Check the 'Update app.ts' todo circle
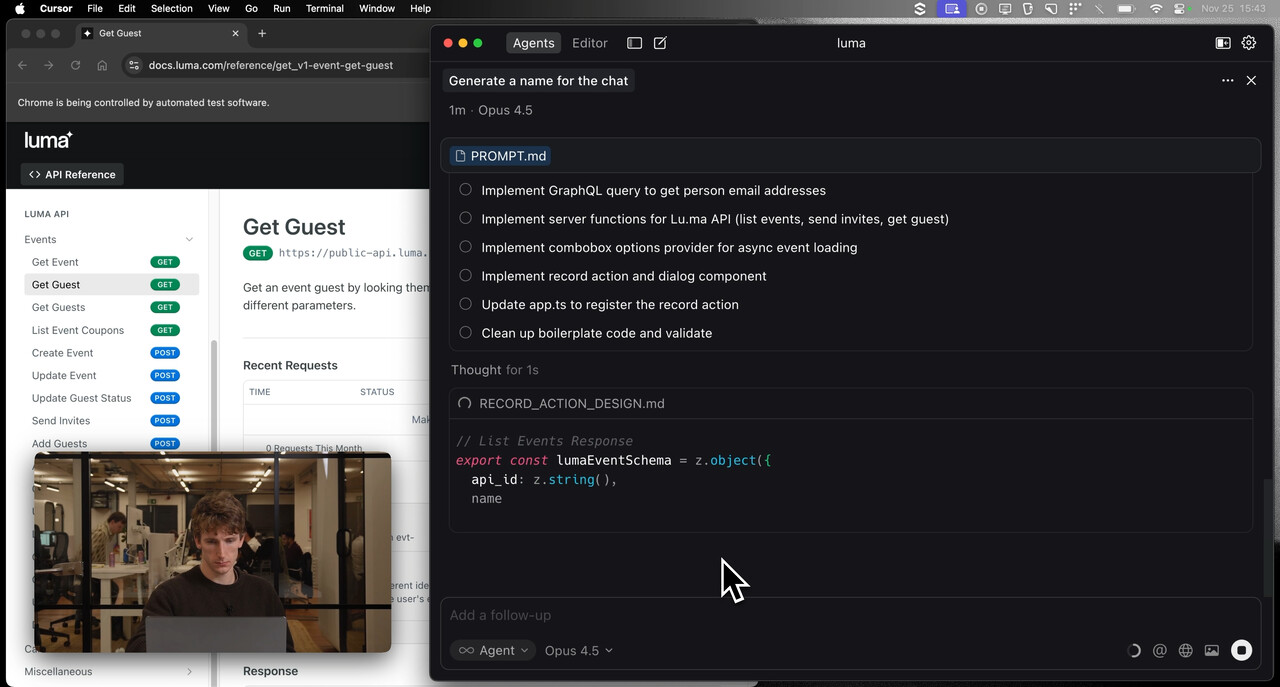Viewport: 1280px width, 687px height. tap(465, 304)
